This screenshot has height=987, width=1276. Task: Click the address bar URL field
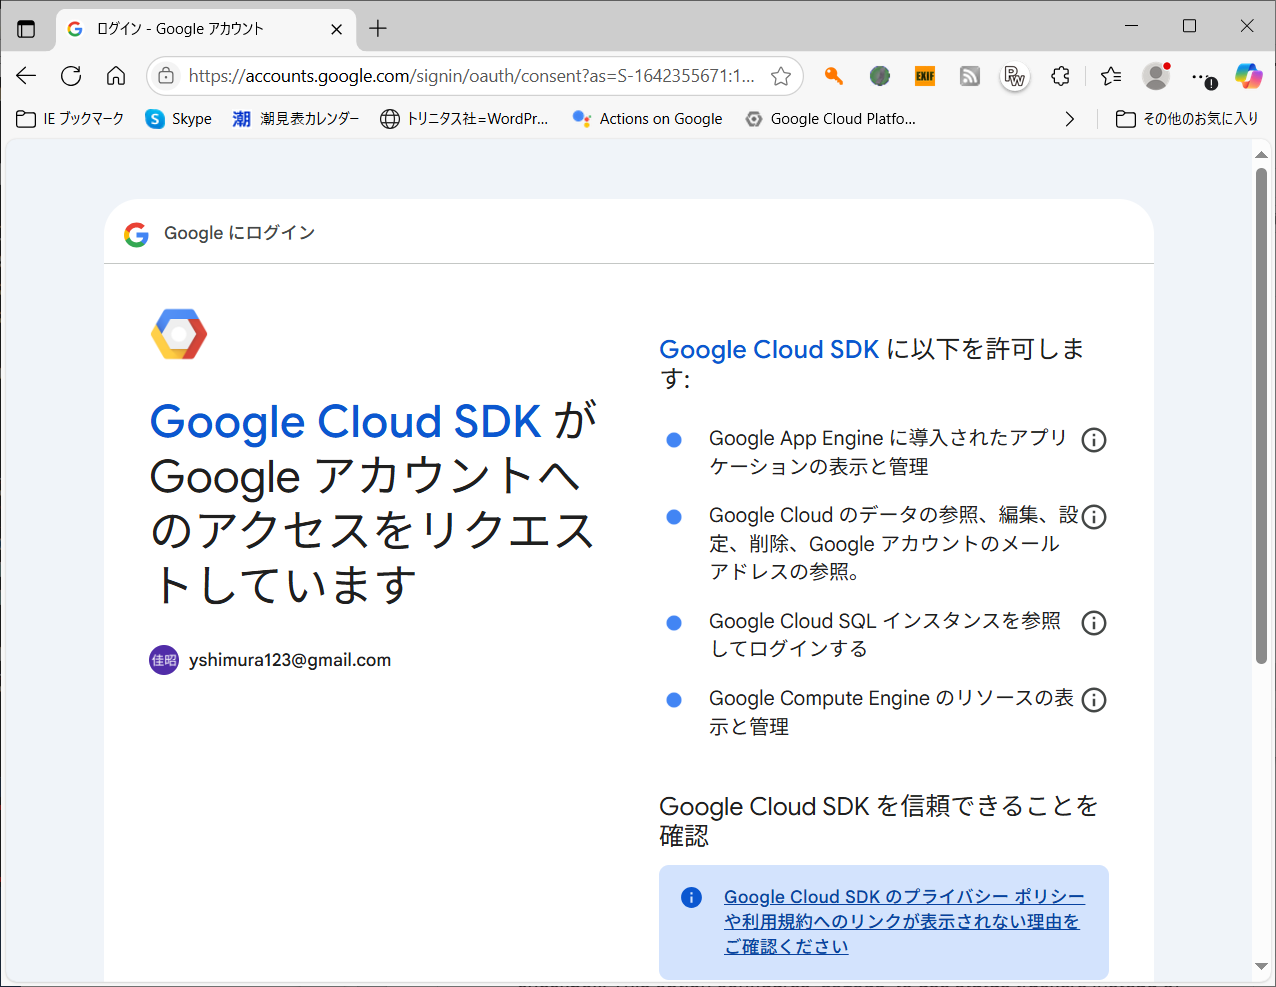(470, 76)
